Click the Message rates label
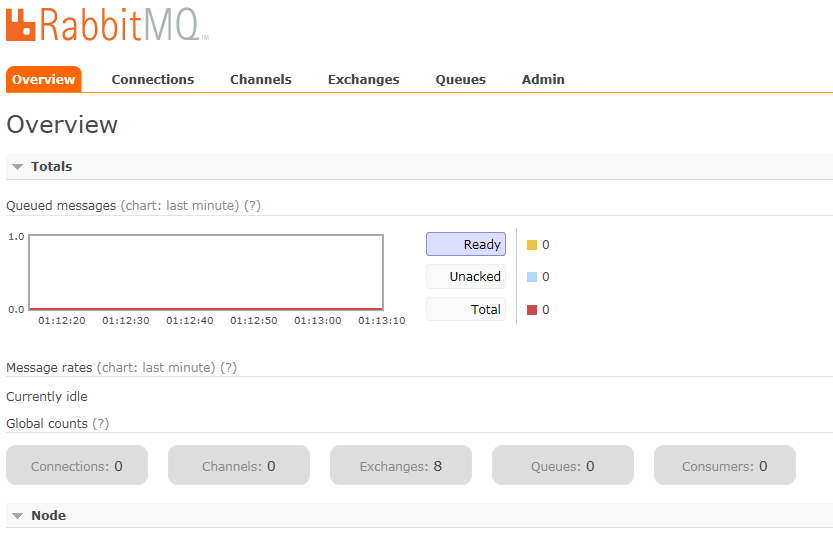833x548 pixels. coord(49,367)
